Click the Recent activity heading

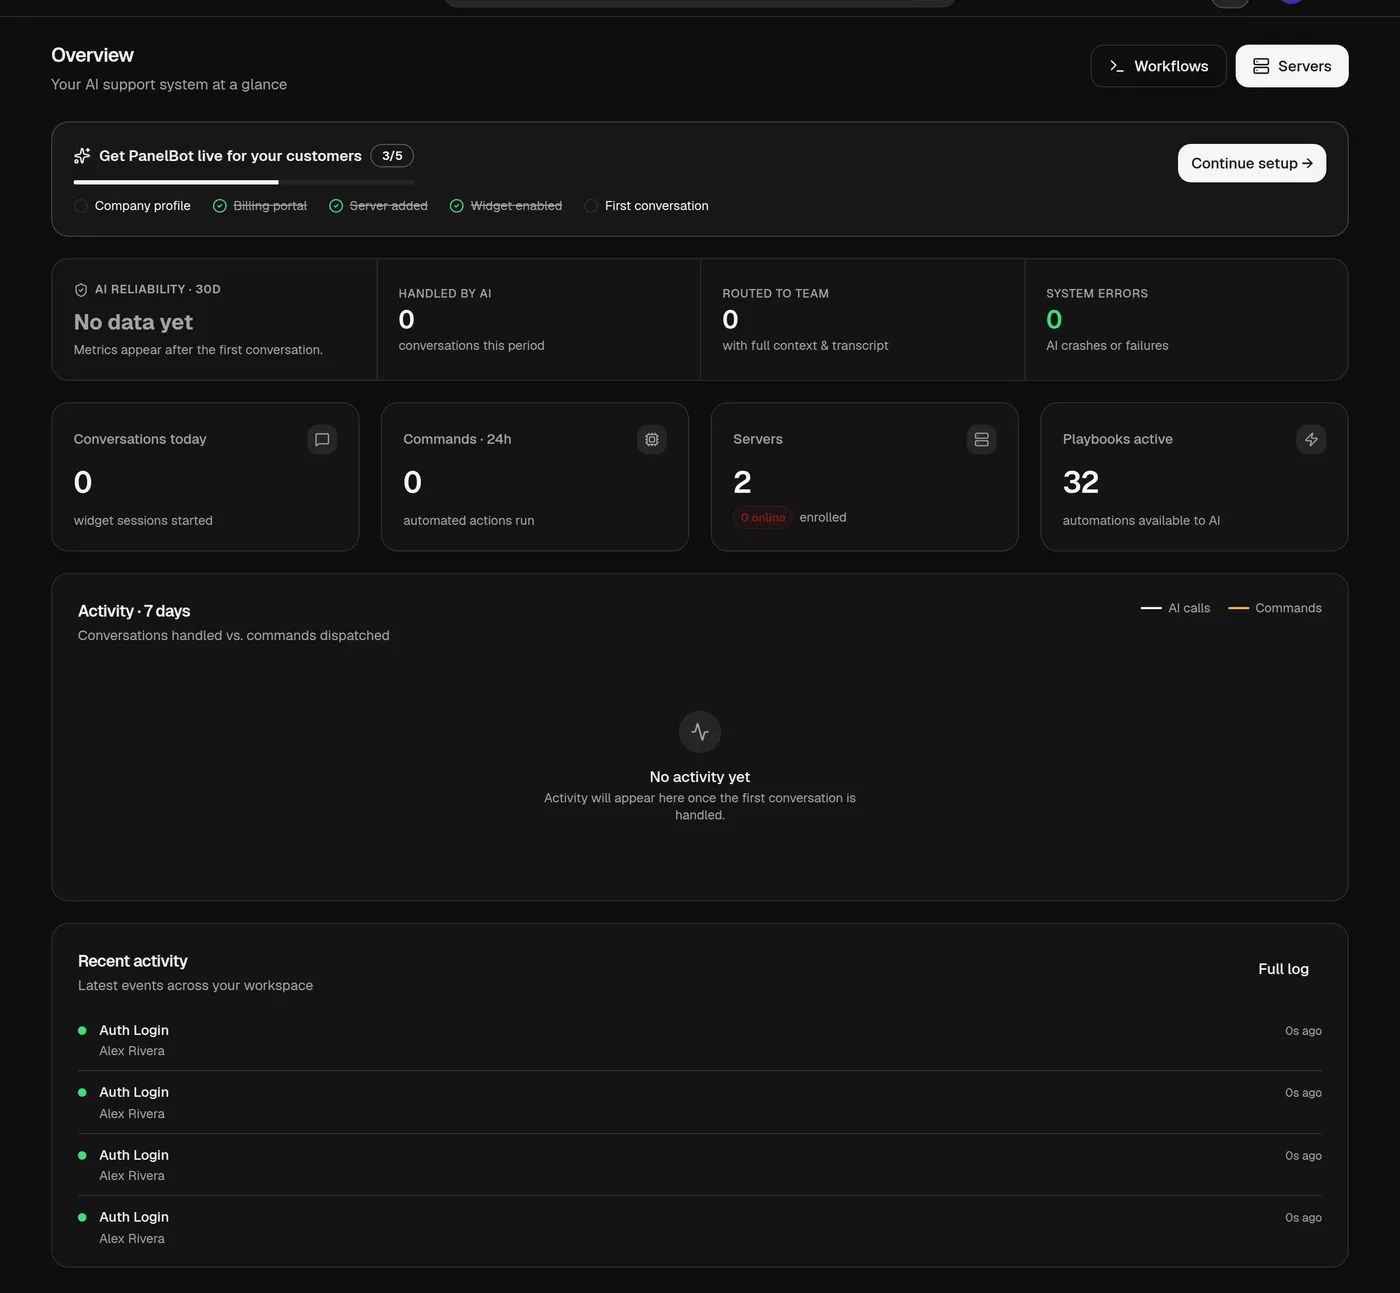click(133, 961)
